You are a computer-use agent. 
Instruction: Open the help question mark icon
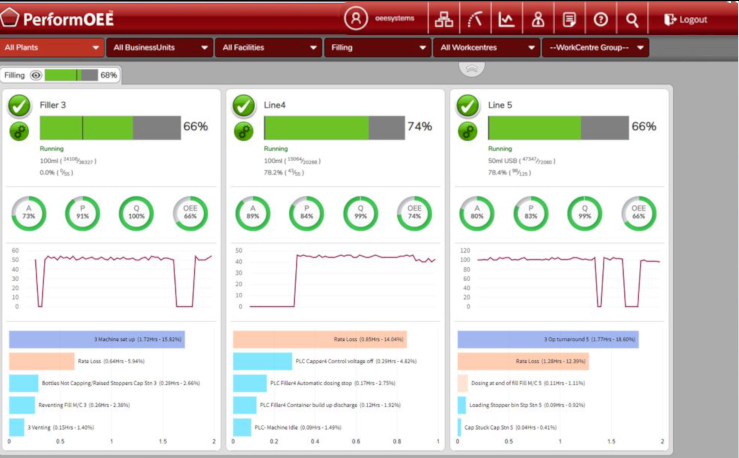point(600,18)
